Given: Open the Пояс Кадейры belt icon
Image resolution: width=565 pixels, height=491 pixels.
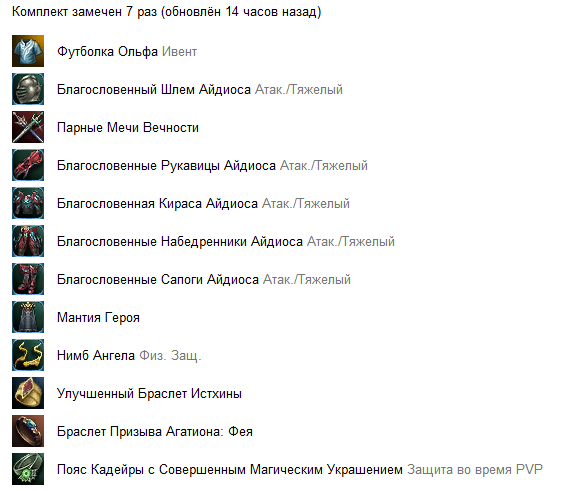Looking at the screenshot, I should tap(28, 469).
